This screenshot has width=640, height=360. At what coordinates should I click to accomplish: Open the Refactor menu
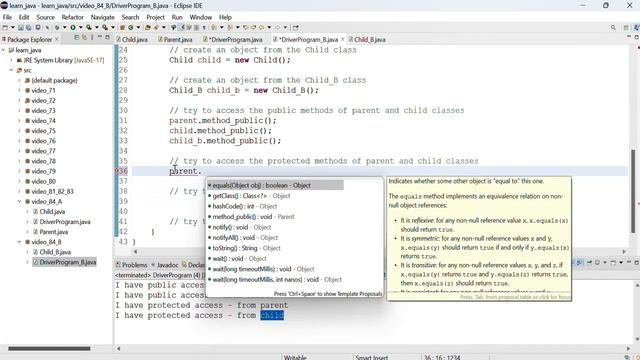[73, 17]
